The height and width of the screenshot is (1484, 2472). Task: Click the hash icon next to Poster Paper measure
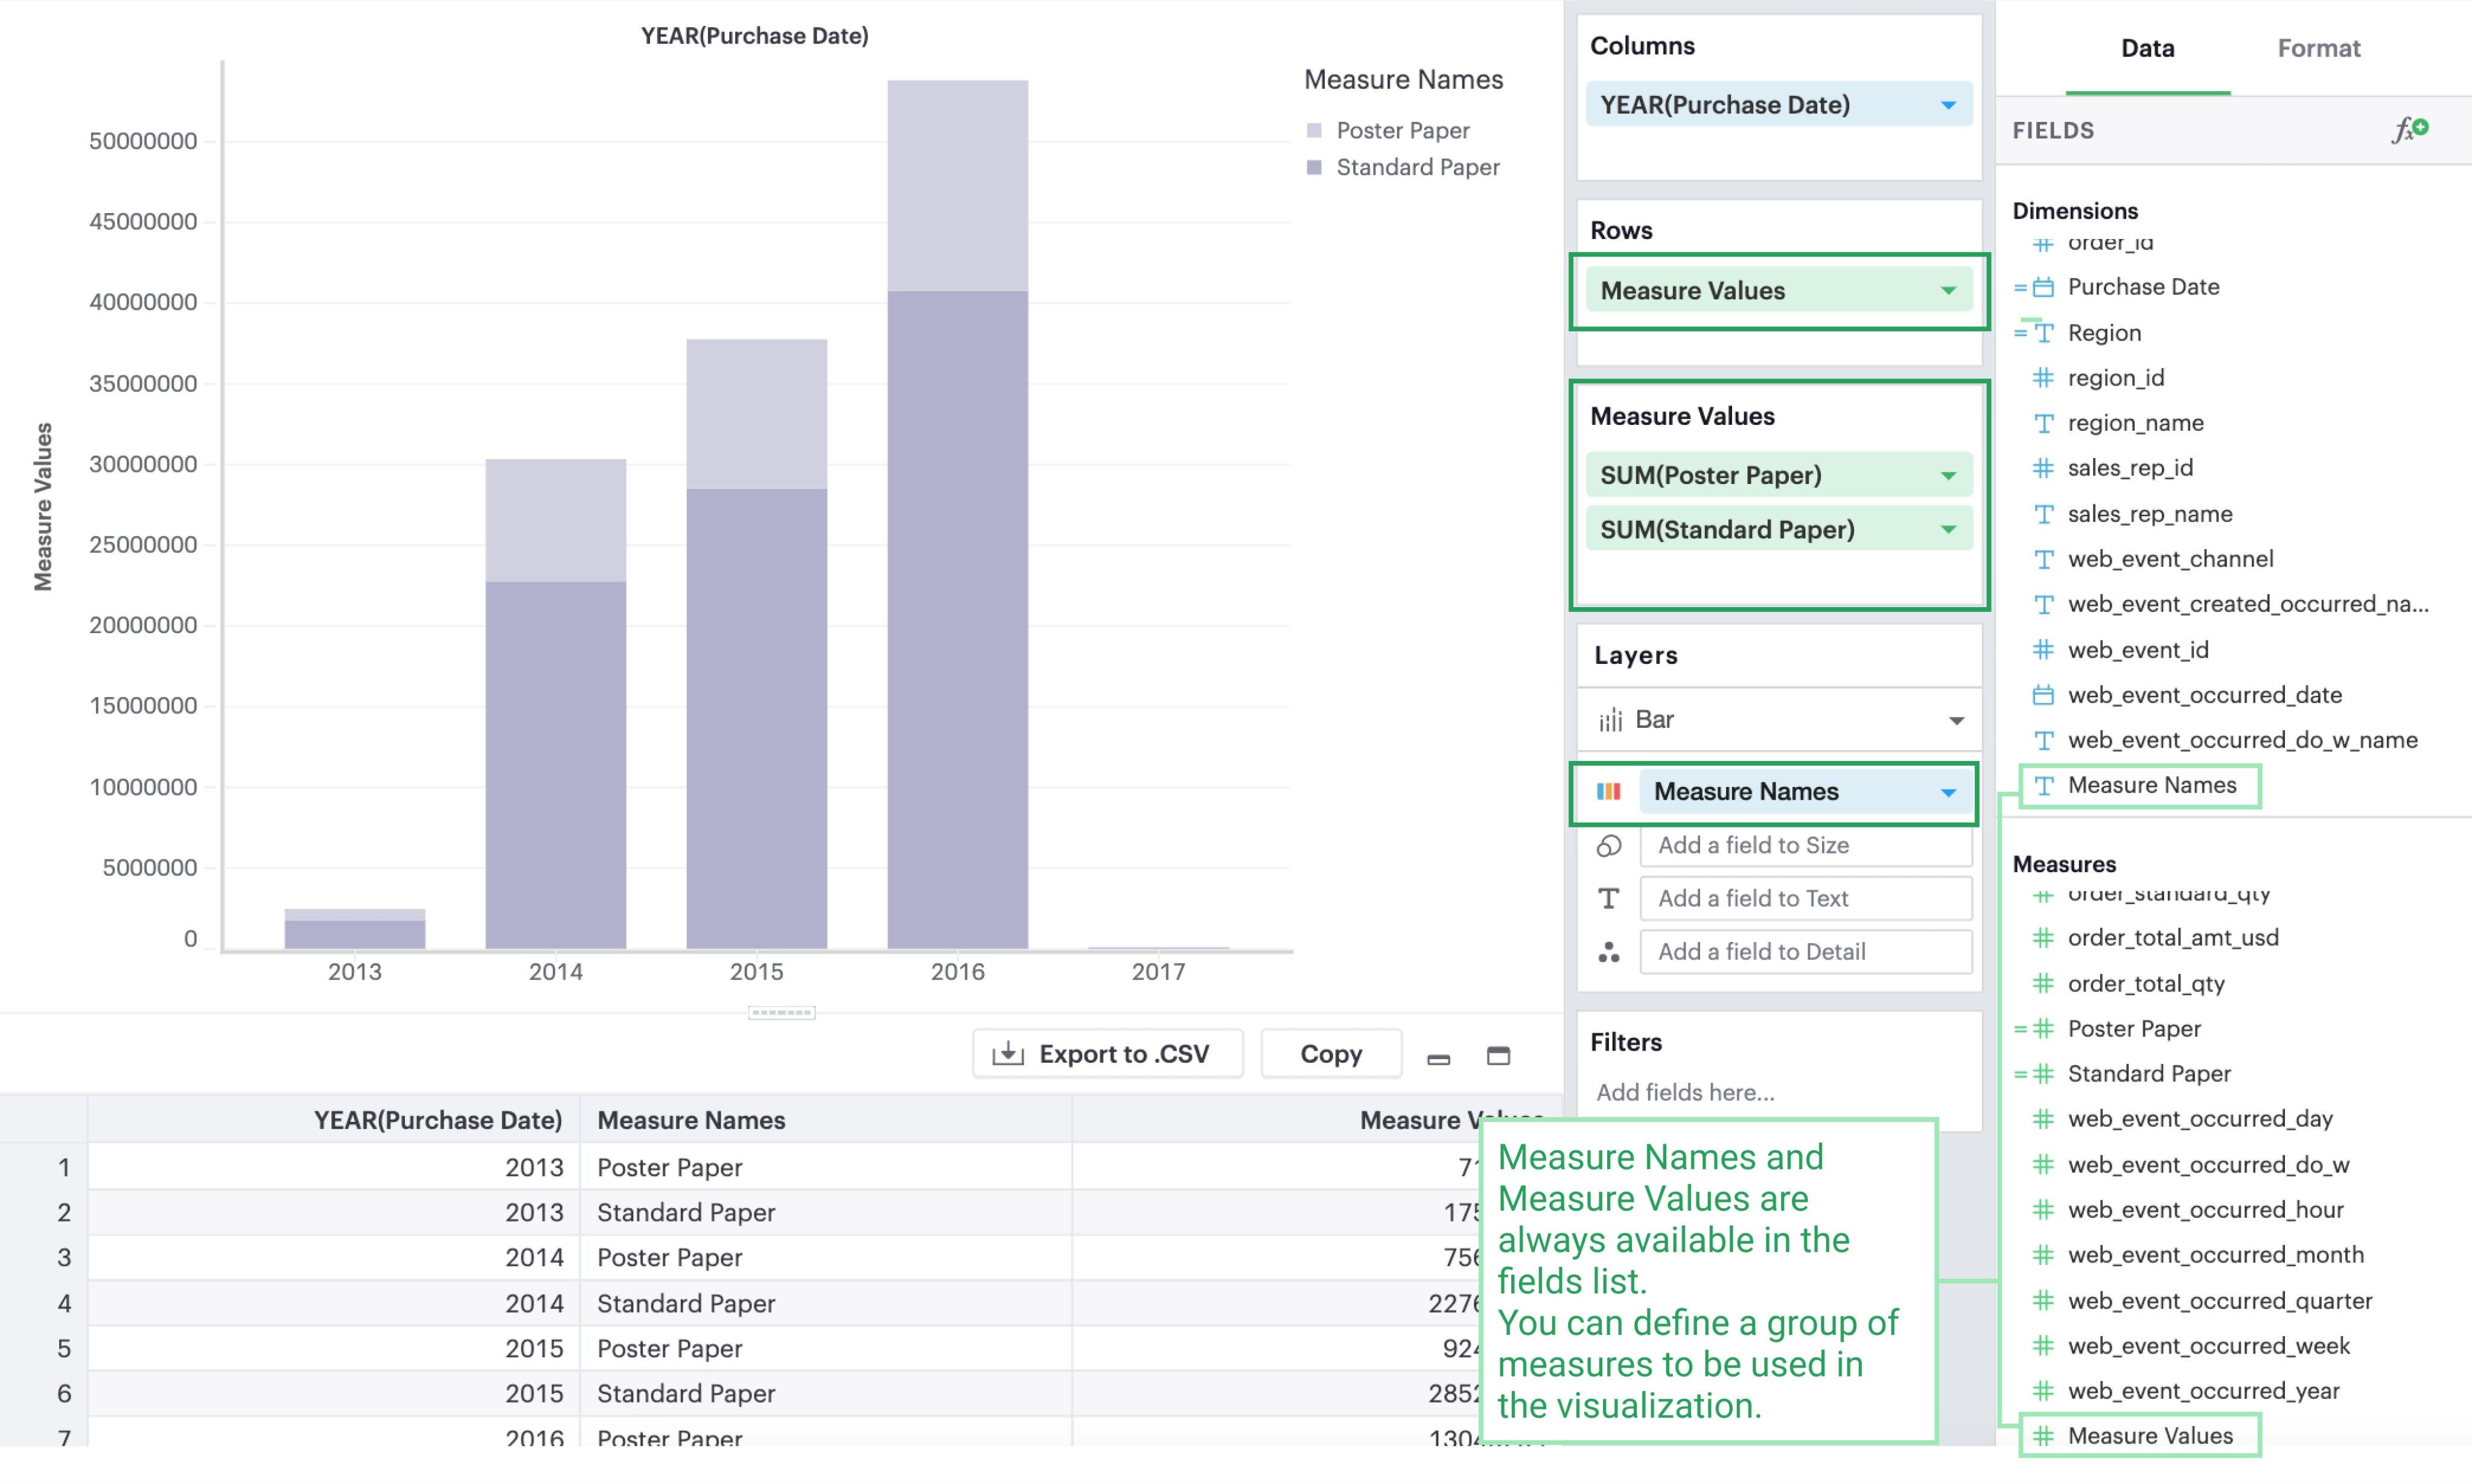point(2043,1029)
